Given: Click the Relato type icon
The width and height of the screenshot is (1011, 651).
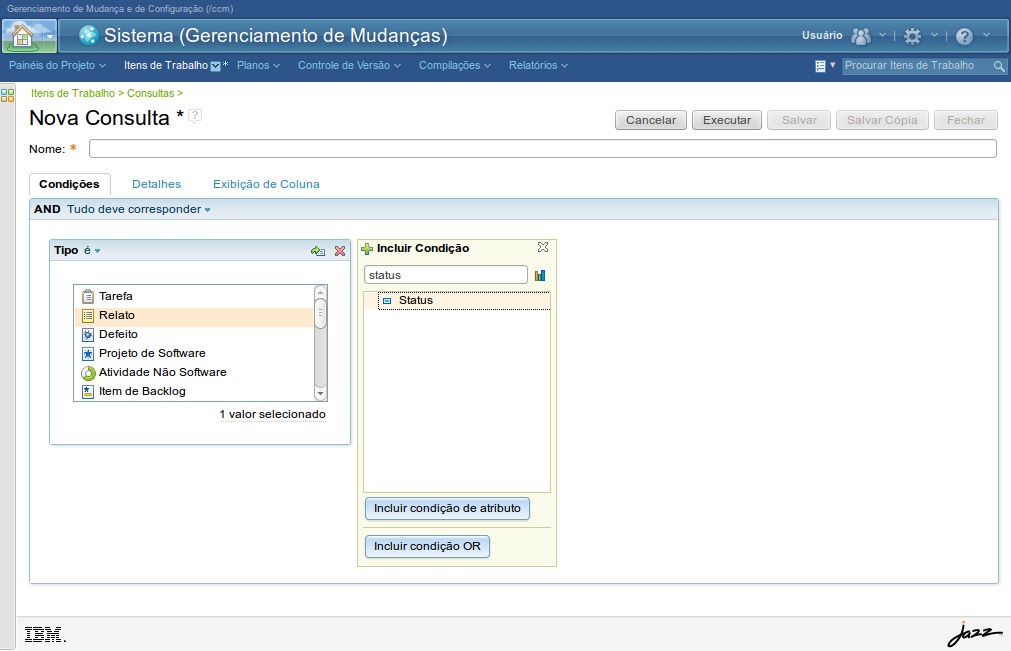Looking at the screenshot, I should click(x=88, y=316).
